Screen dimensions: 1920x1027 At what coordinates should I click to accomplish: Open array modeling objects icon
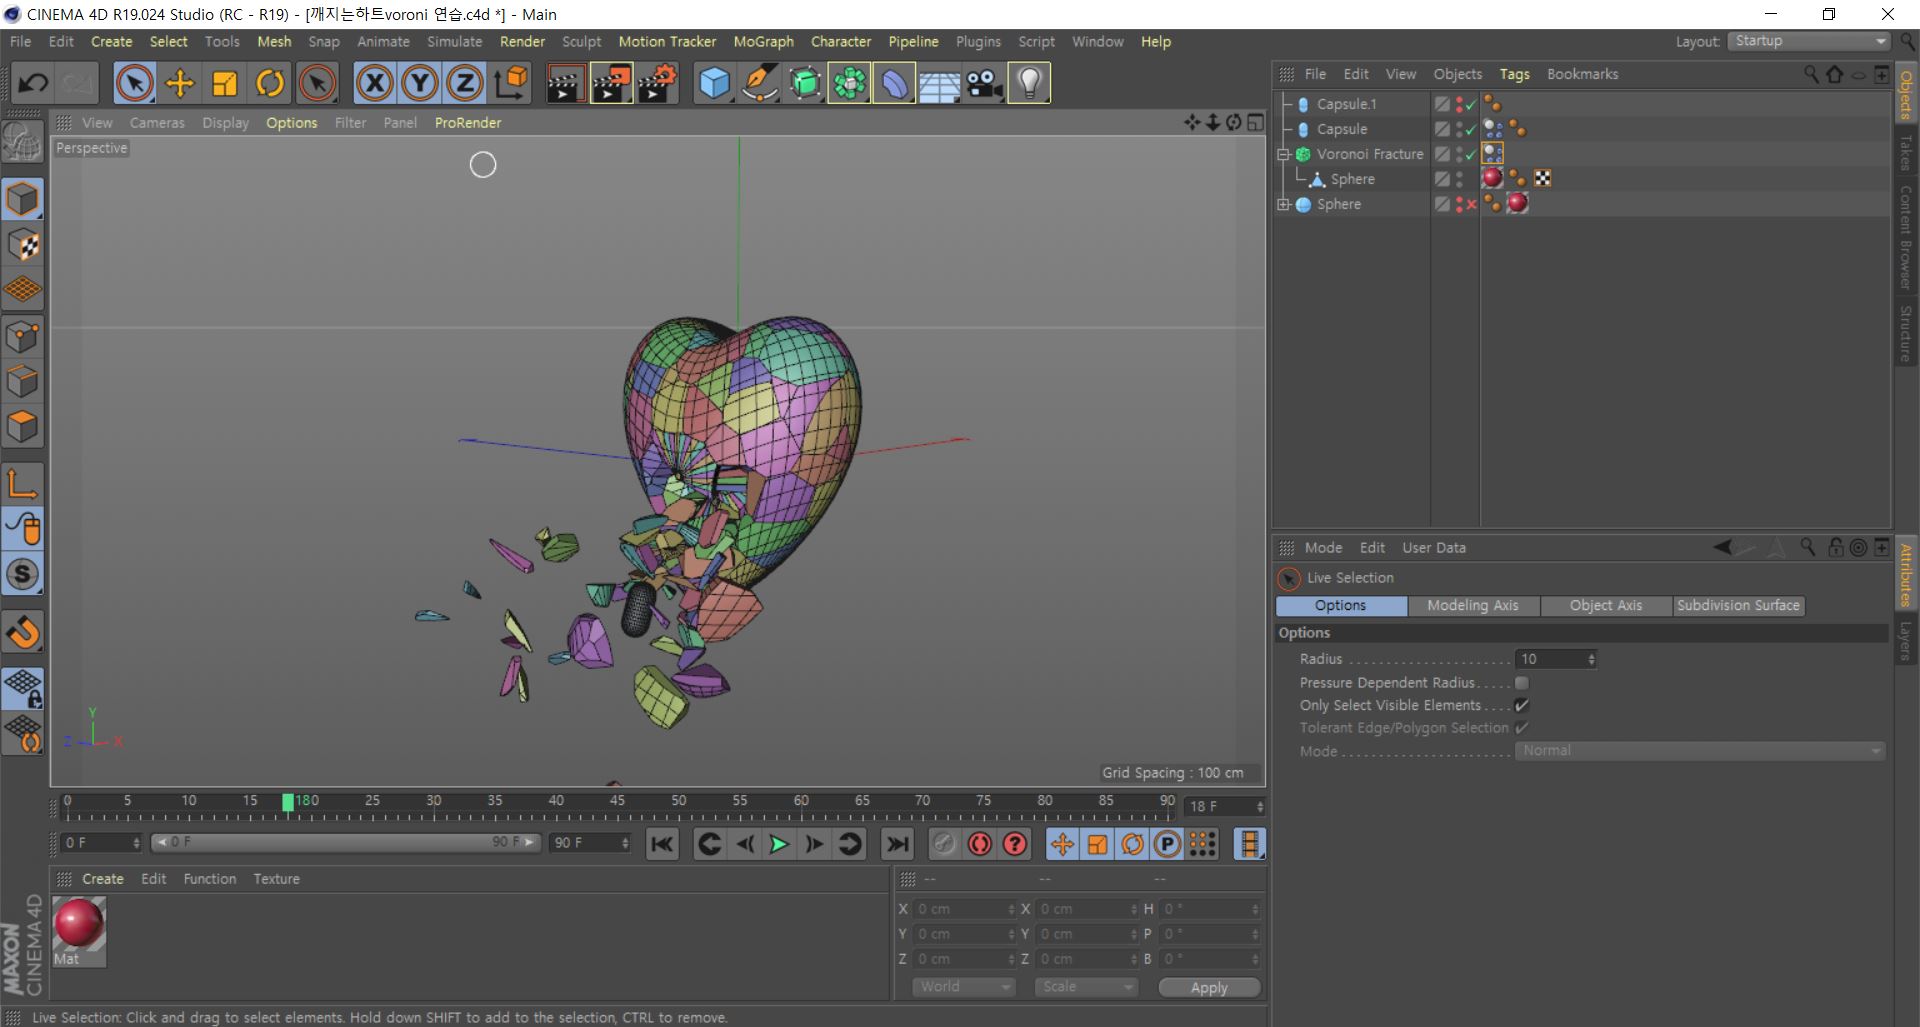[x=849, y=83]
